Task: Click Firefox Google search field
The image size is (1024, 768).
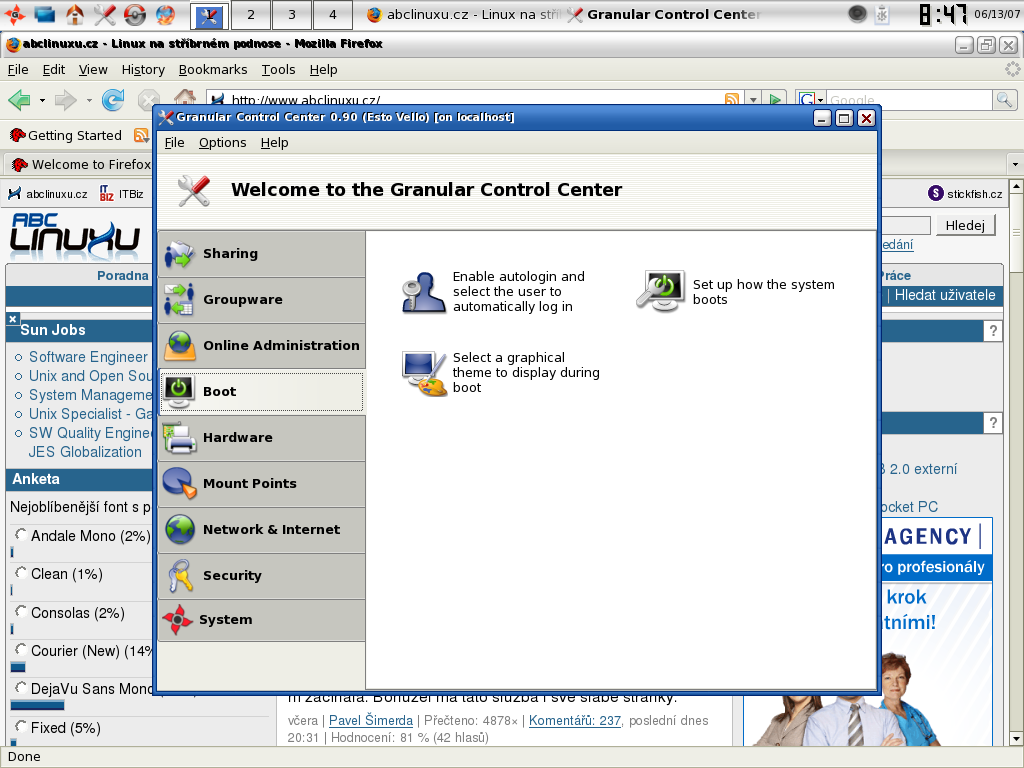Action: click(x=909, y=100)
